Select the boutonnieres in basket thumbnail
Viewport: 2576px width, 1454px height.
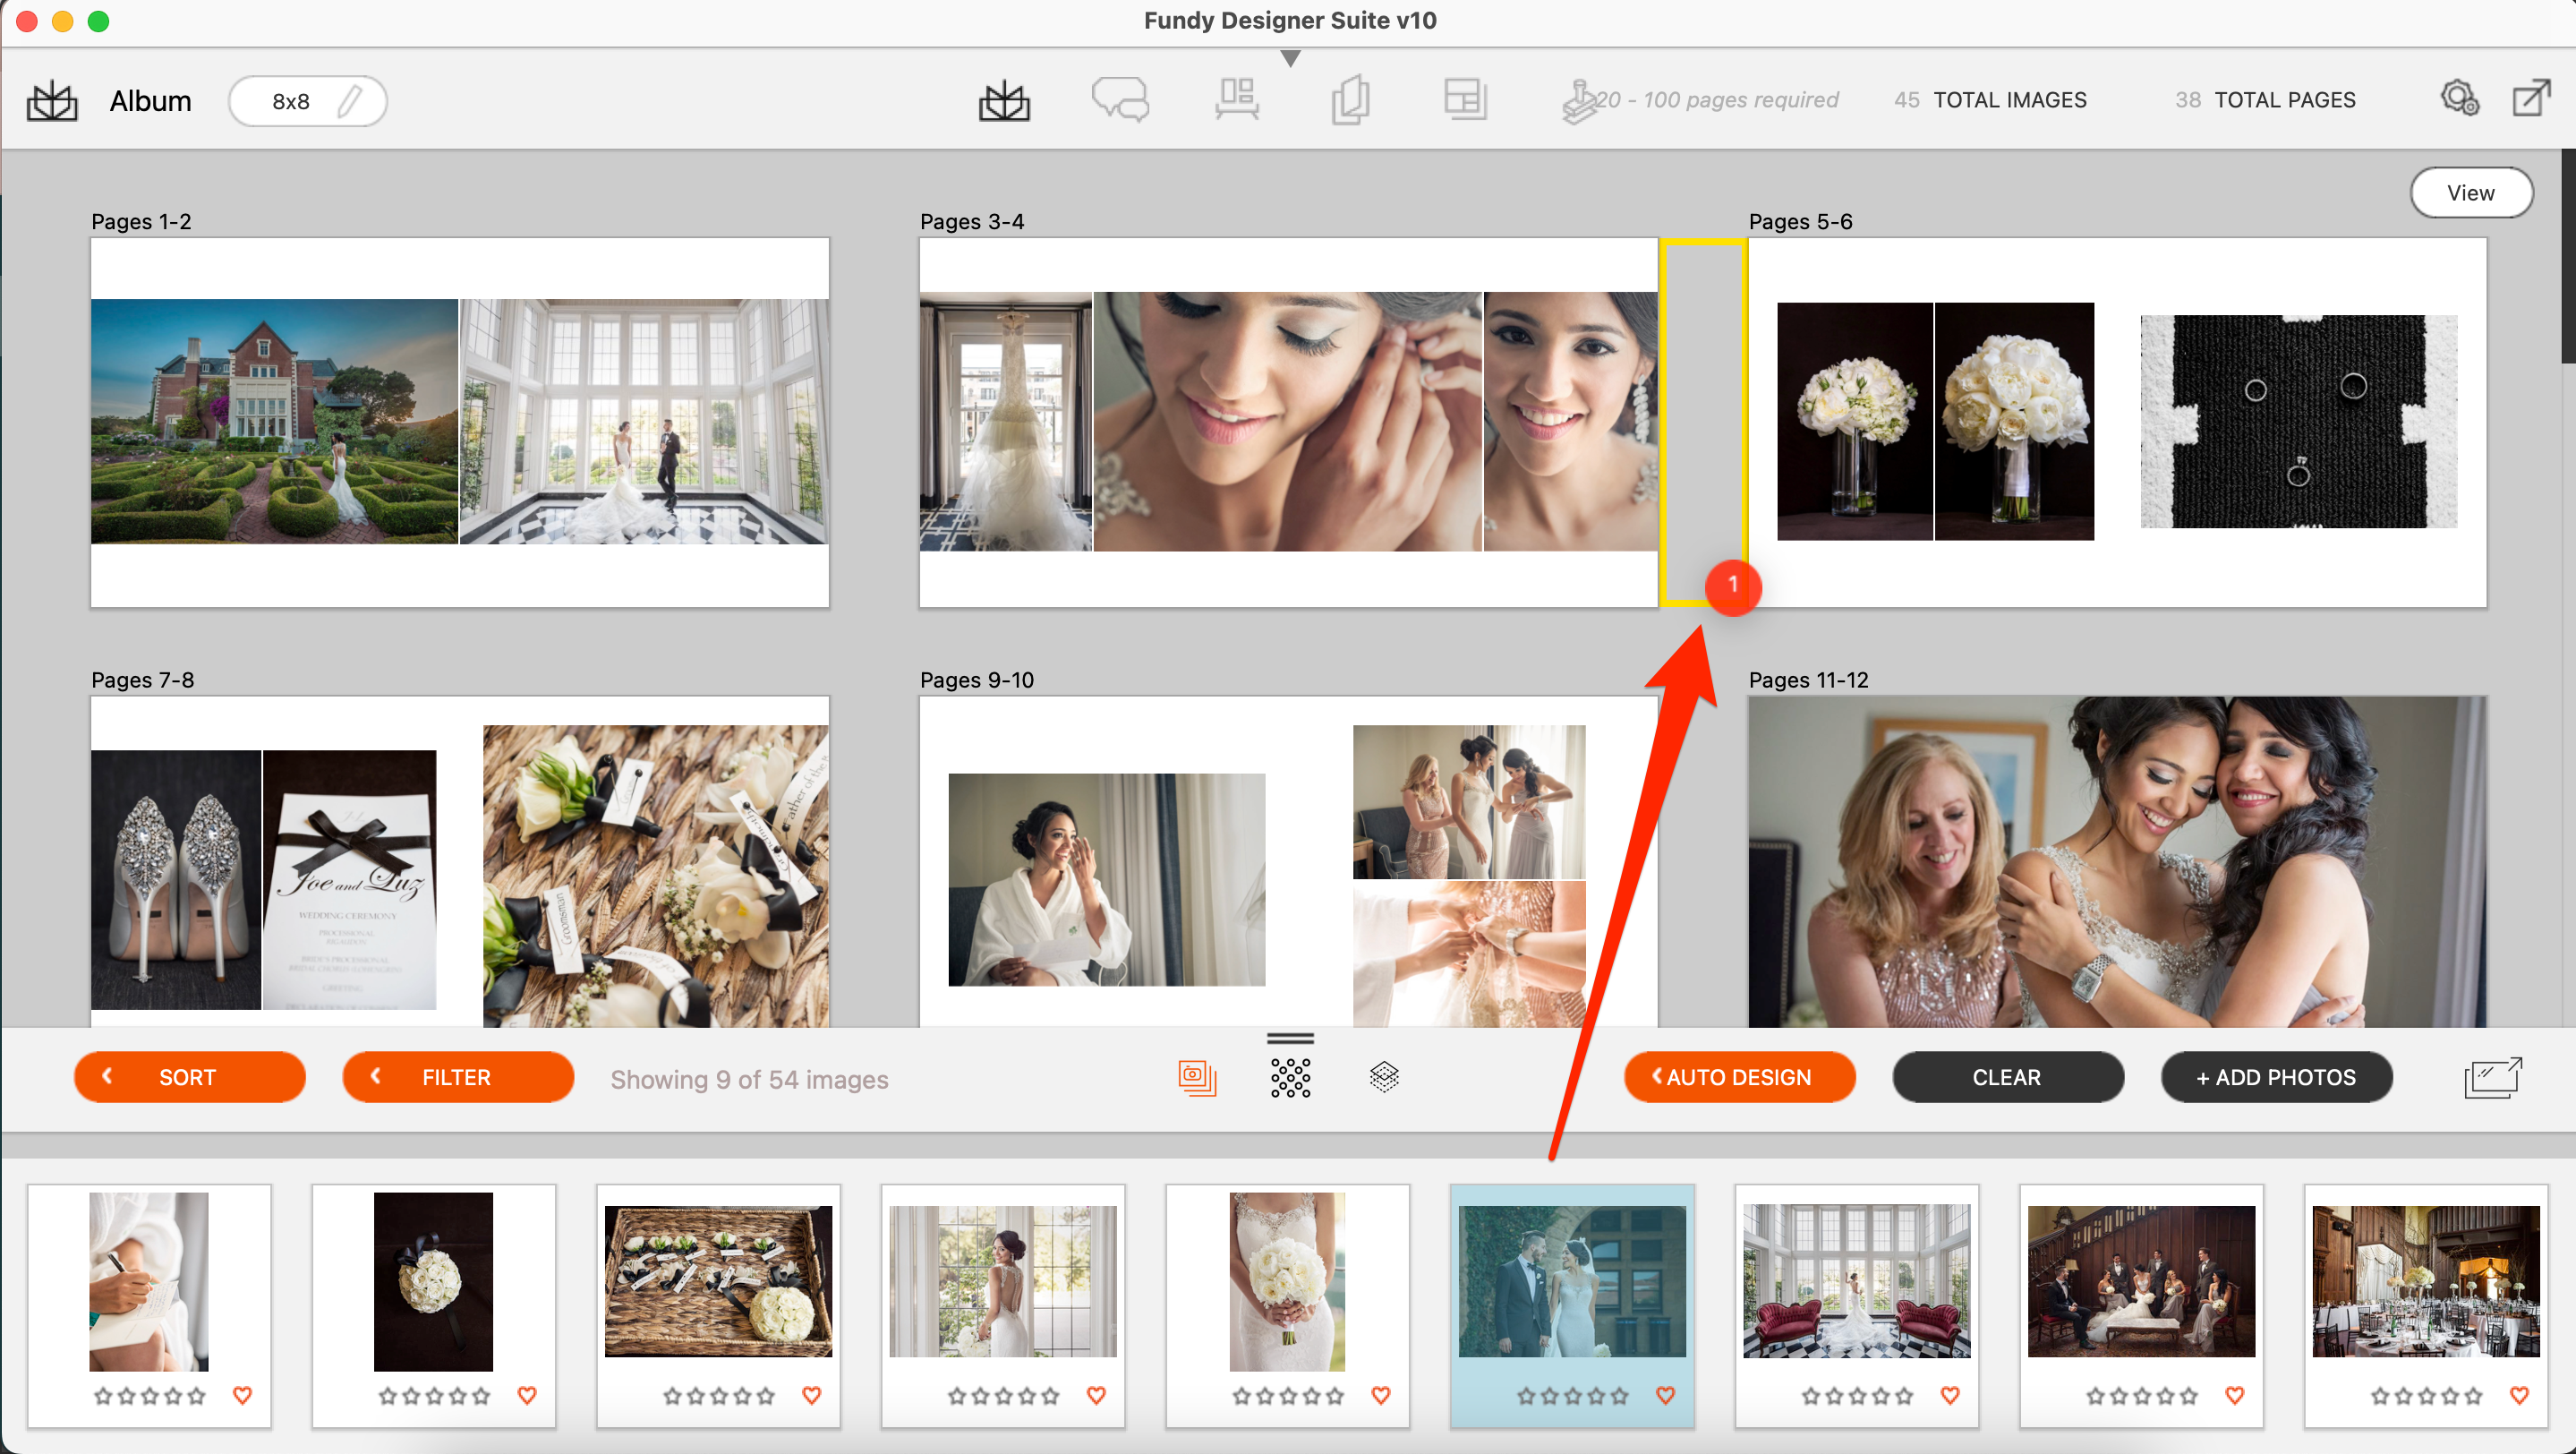[x=718, y=1281]
